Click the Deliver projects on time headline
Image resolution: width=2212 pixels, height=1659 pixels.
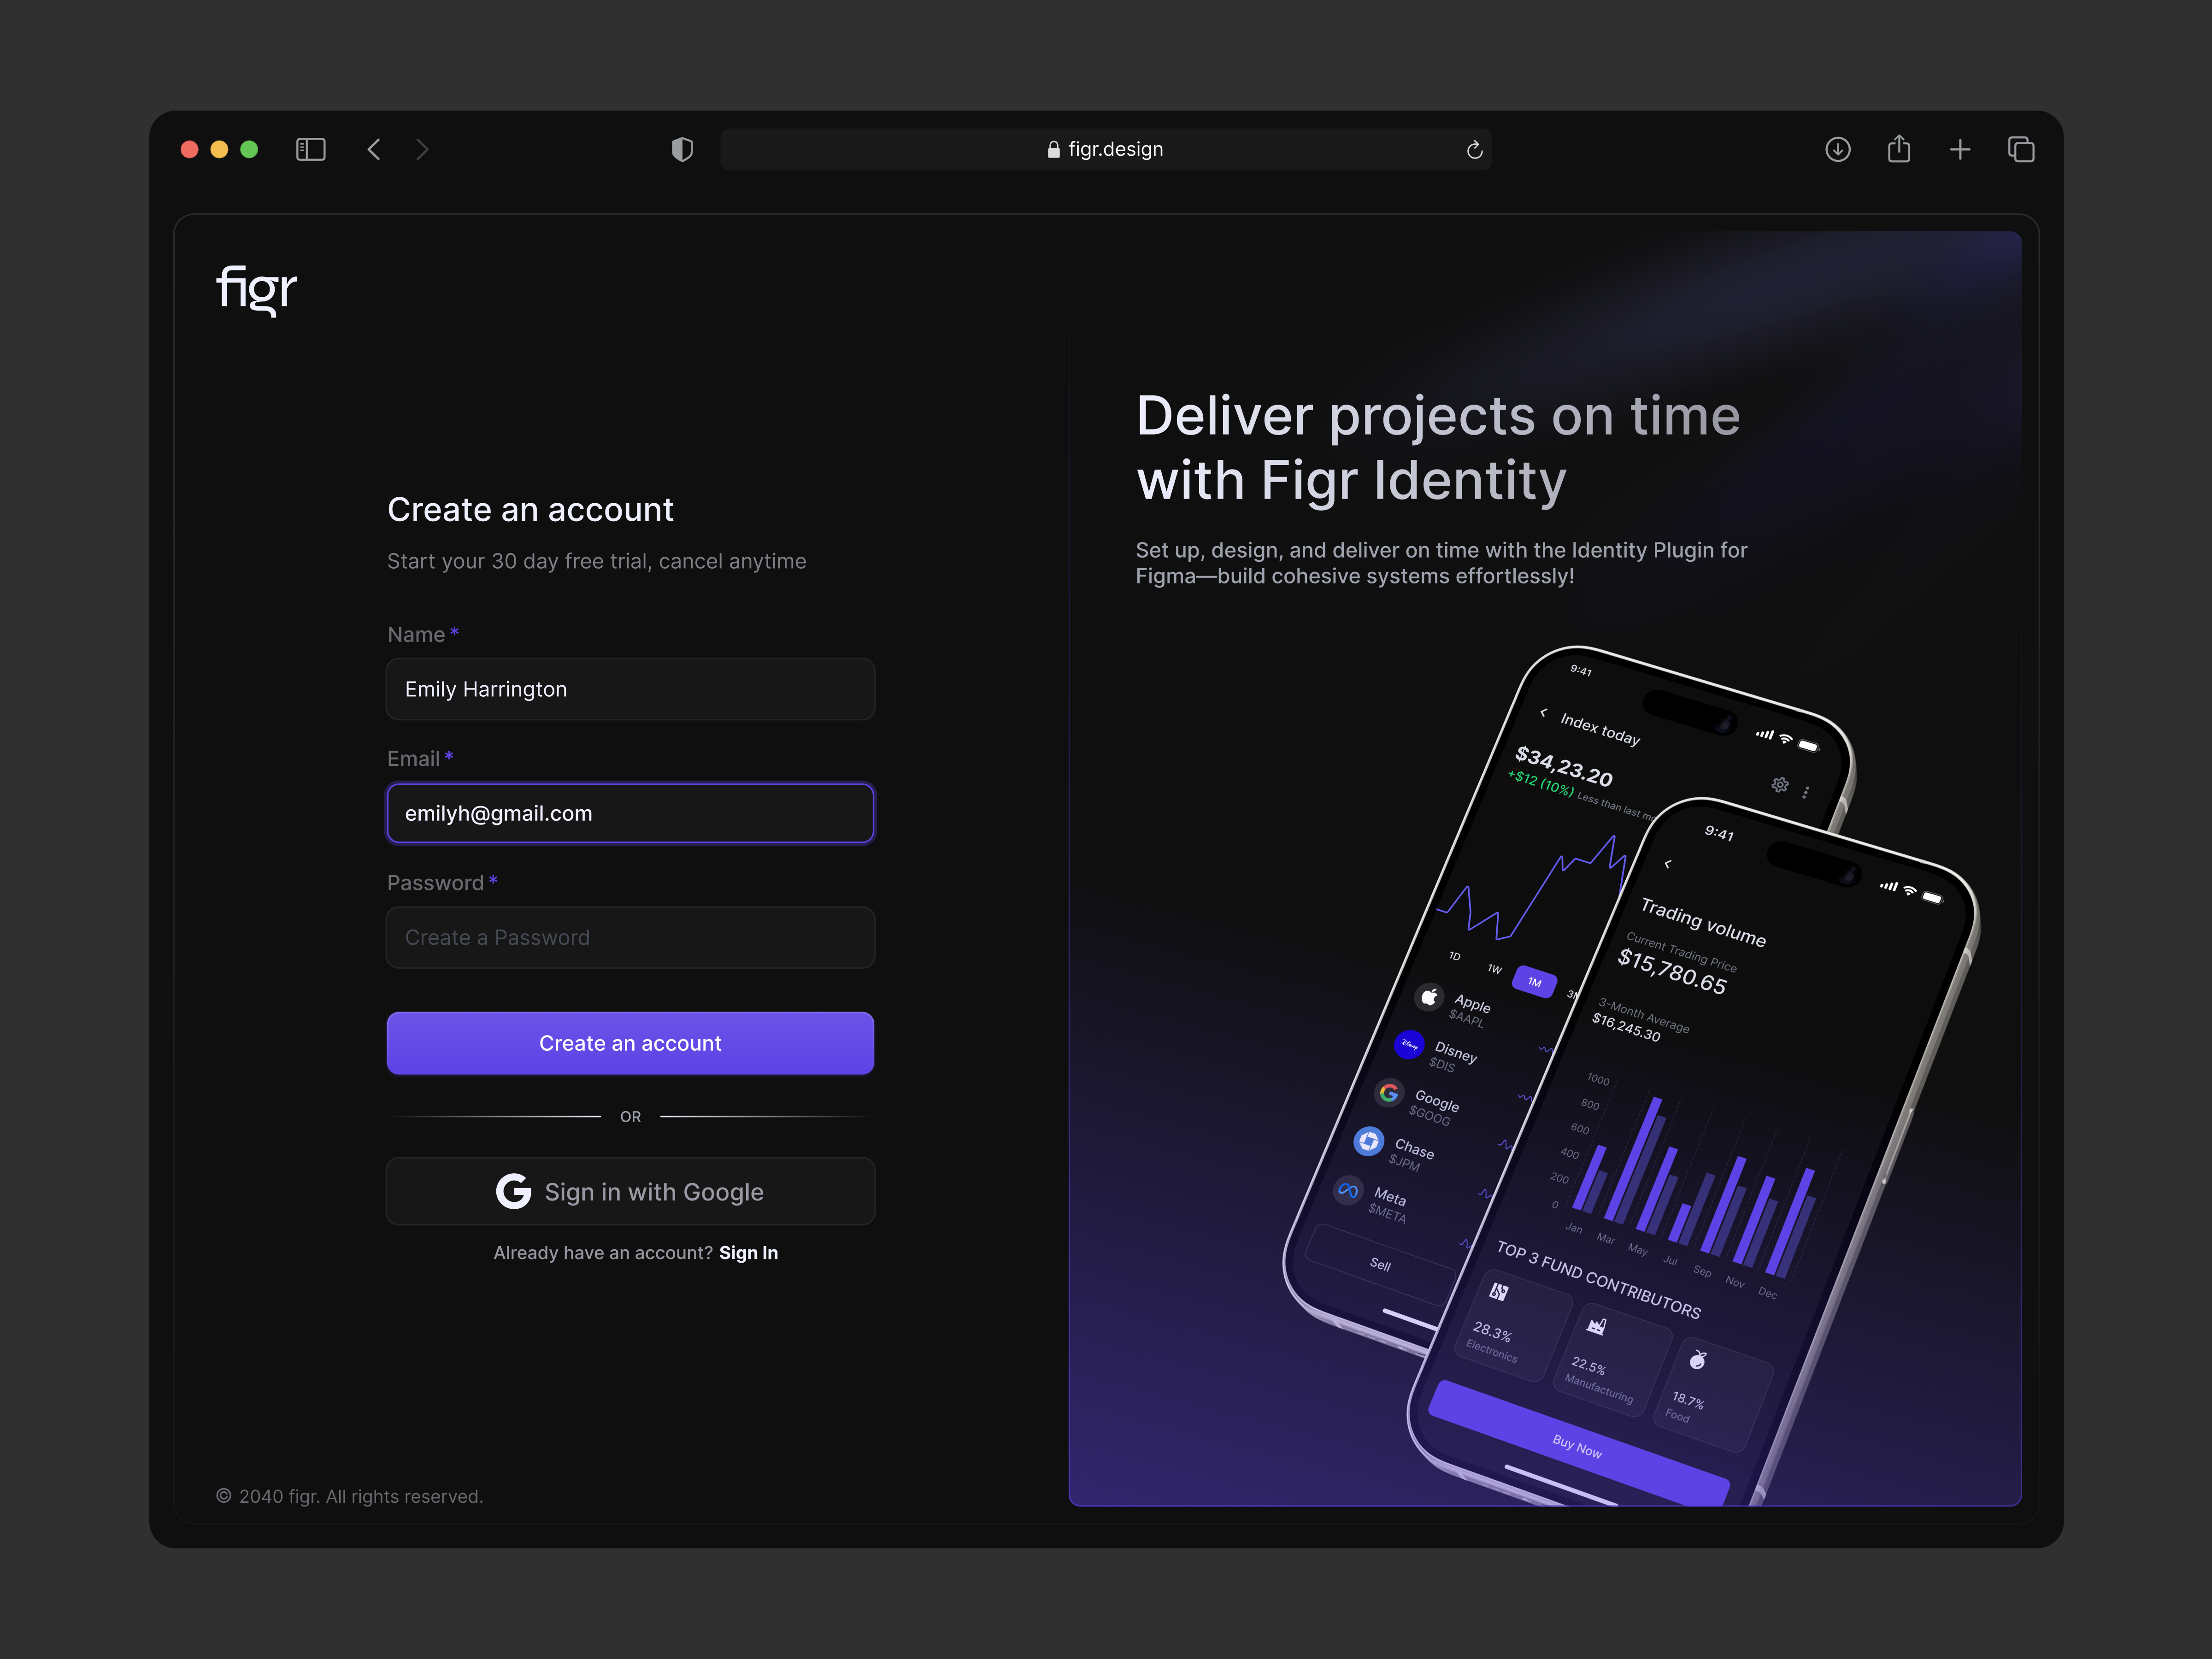1438,448
